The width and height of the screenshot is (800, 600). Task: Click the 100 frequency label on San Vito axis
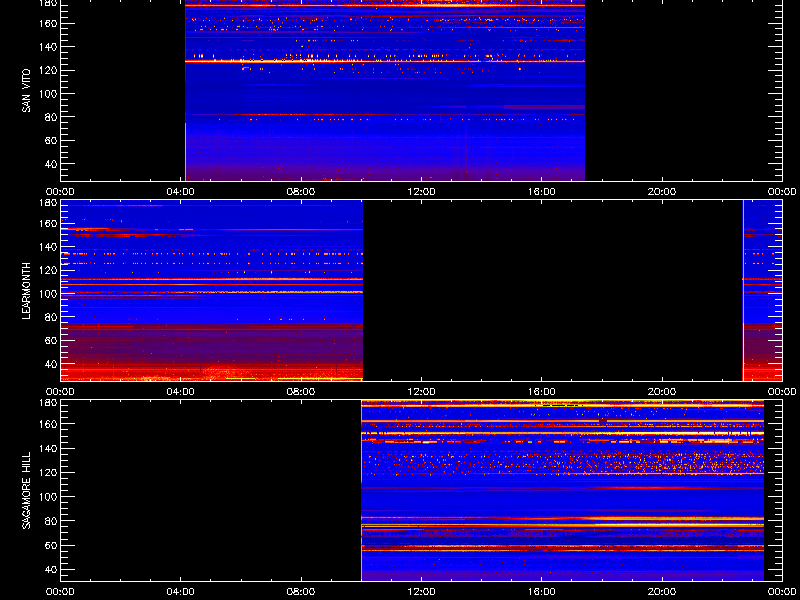[x=47, y=94]
